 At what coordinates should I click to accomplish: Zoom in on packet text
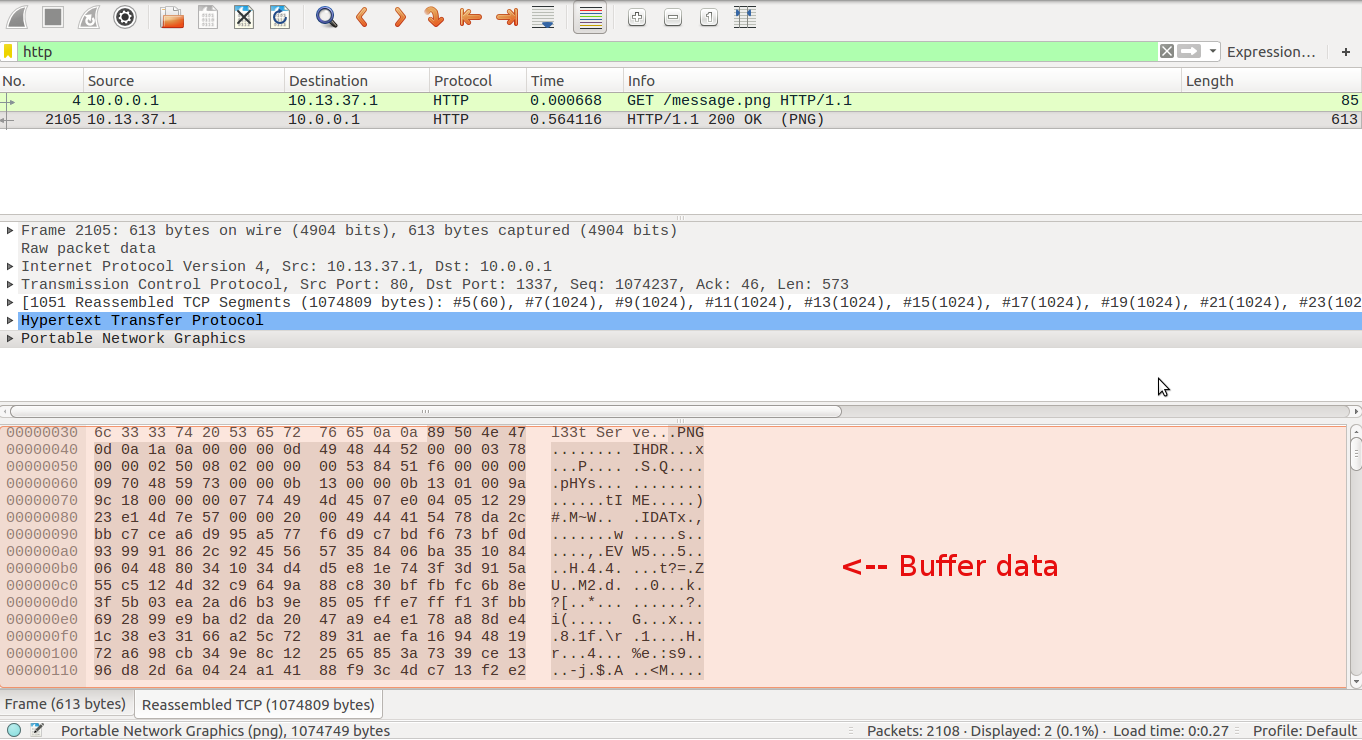click(637, 16)
